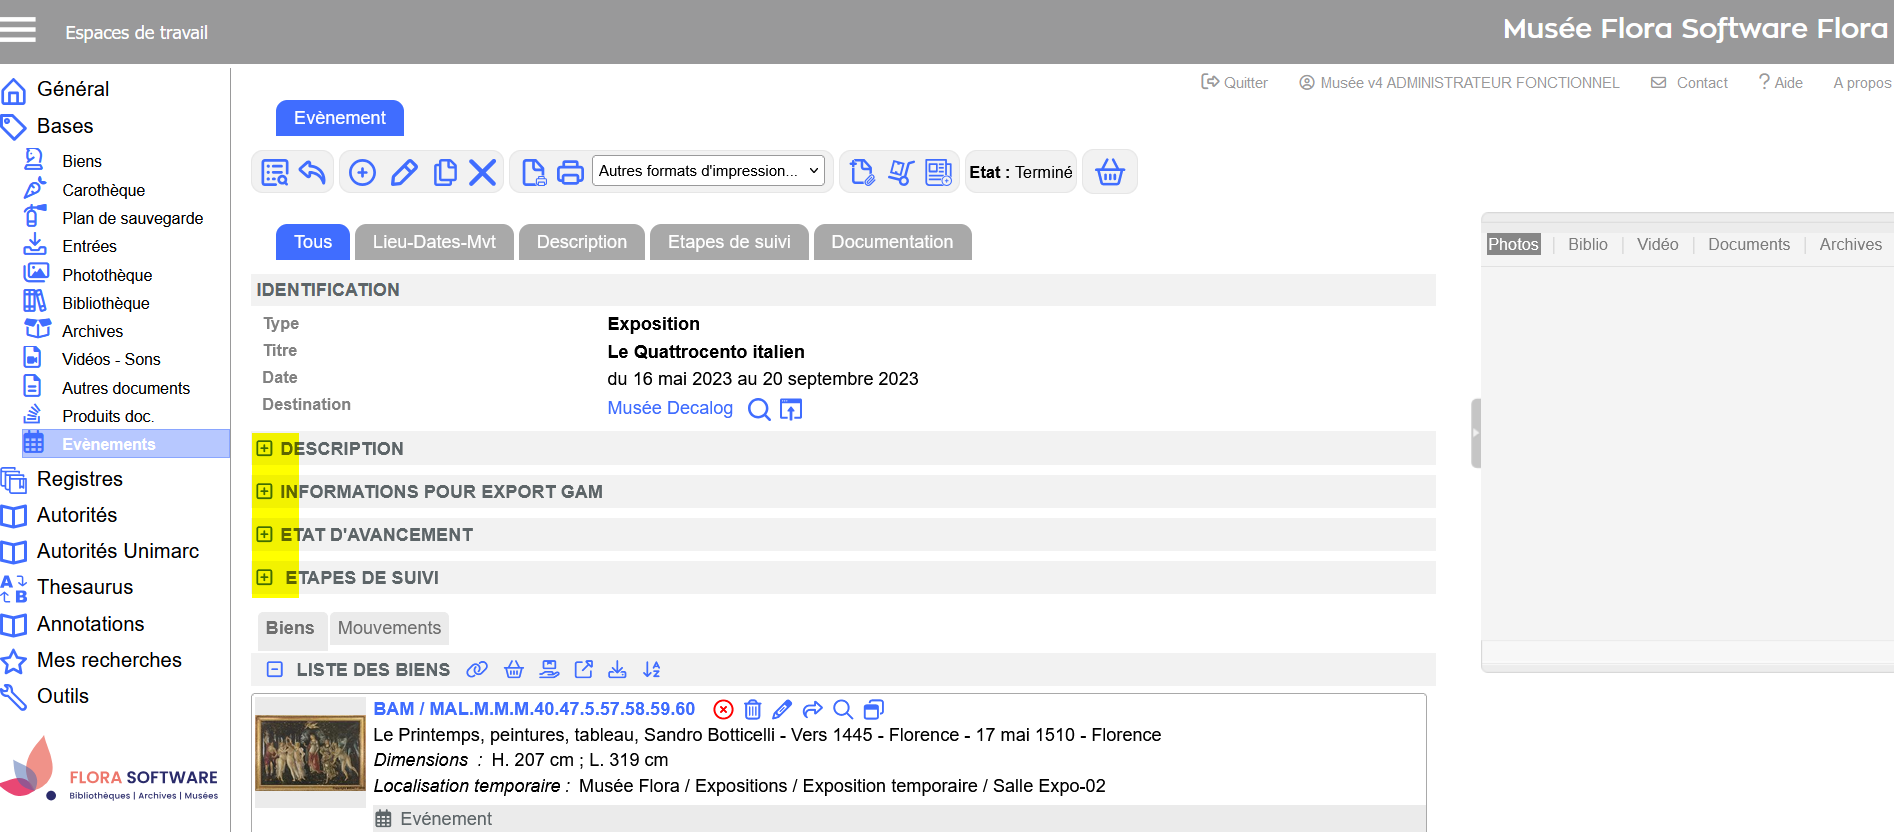Select the Mouvements tab
This screenshot has height=832, width=1894.
tap(389, 628)
